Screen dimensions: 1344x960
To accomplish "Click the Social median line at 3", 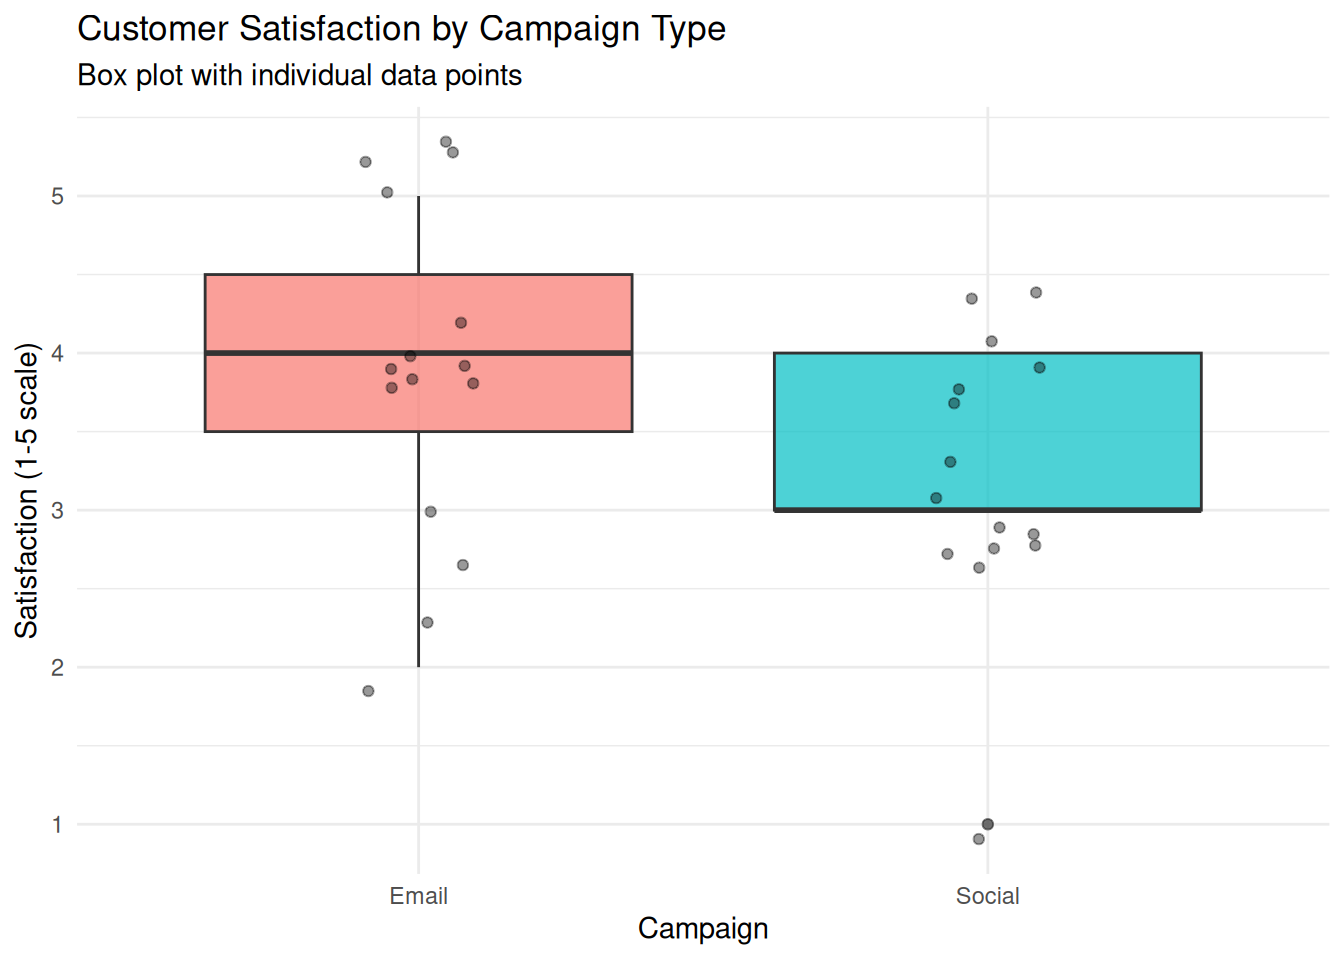I will coord(987,510).
